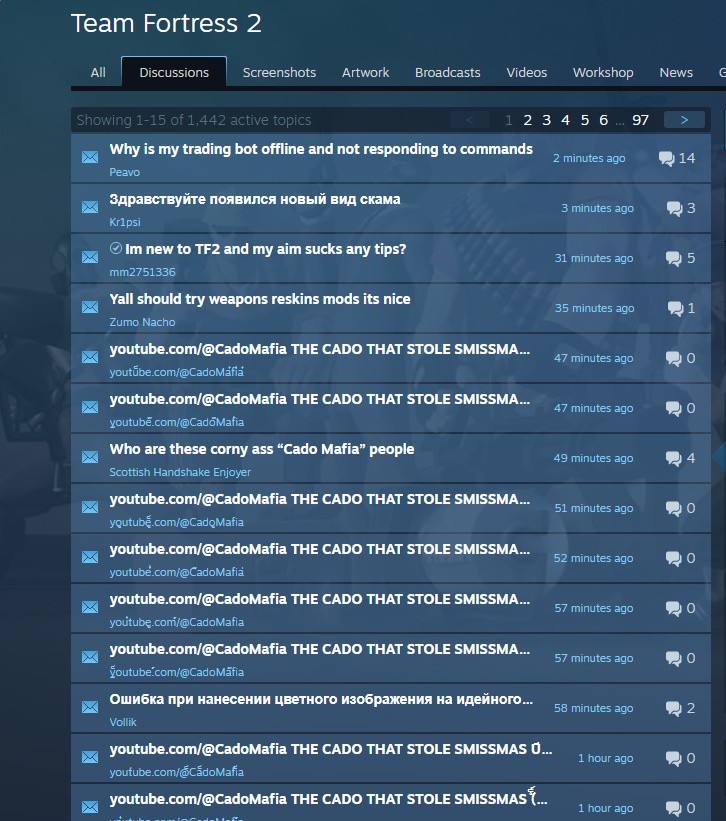726x821 pixels.
Task: Select the Discussions tab
Action: [x=174, y=72]
